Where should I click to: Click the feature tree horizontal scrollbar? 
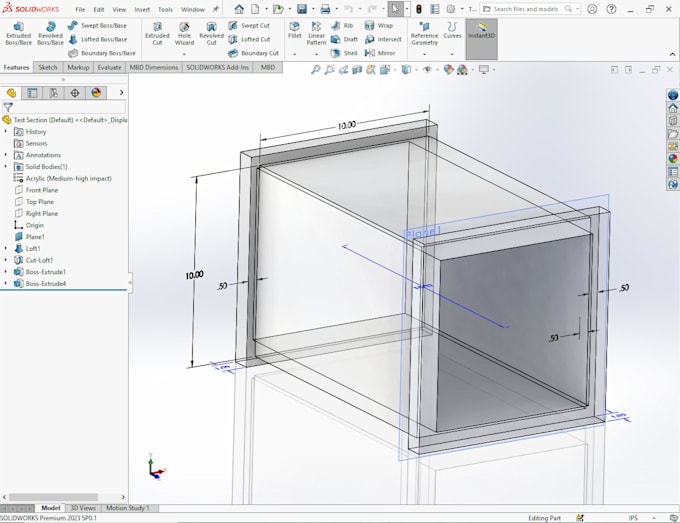53,497
